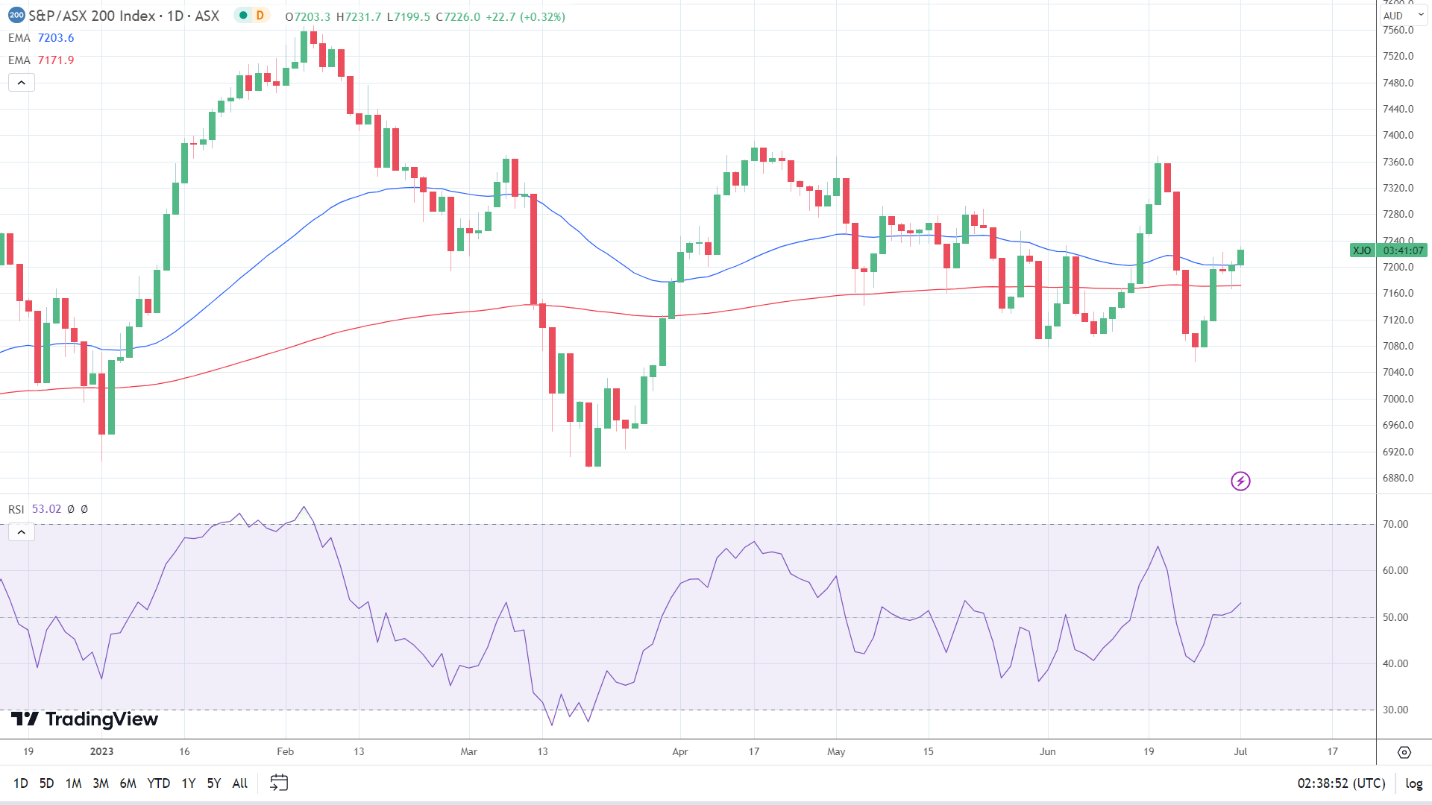Select the All date range

[x=240, y=783]
